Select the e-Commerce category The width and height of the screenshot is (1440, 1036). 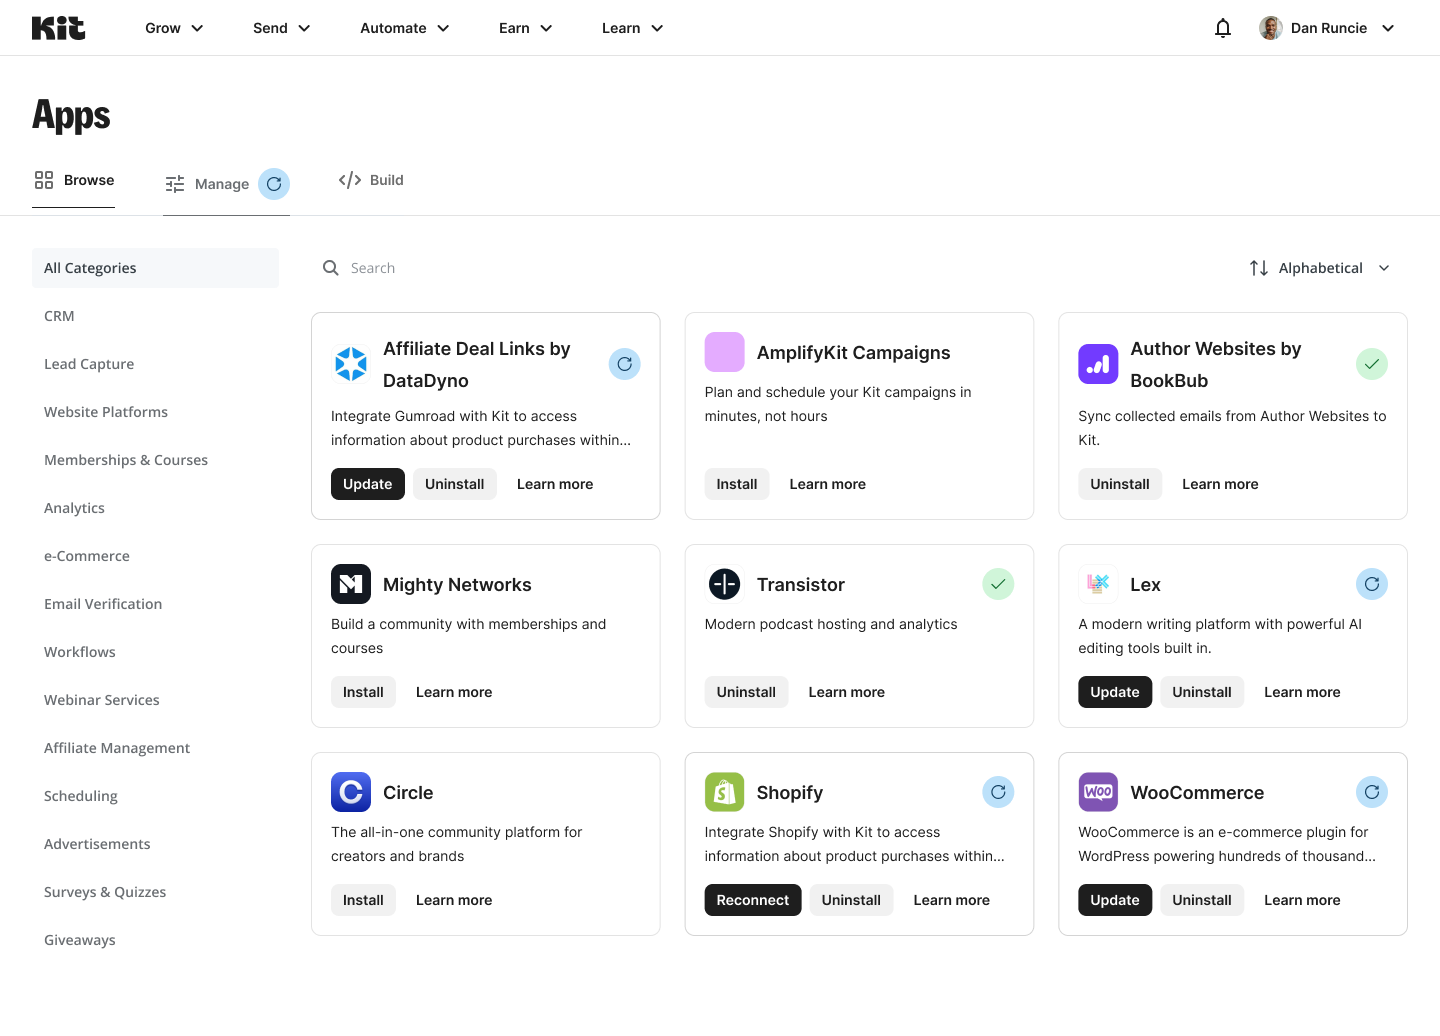155,556
